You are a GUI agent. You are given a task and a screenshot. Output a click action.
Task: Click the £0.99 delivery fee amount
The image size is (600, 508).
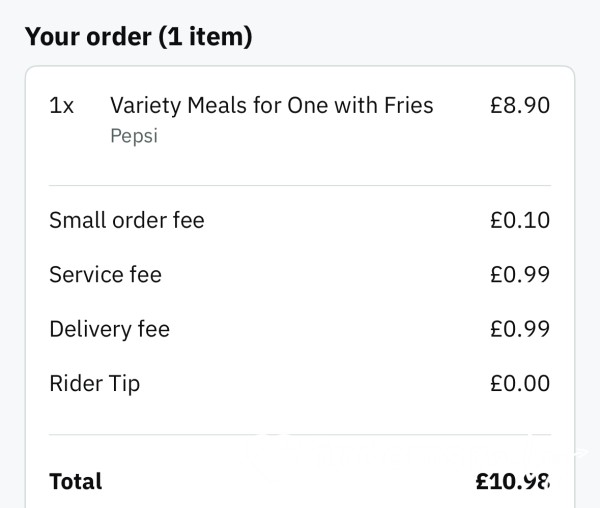coord(520,329)
